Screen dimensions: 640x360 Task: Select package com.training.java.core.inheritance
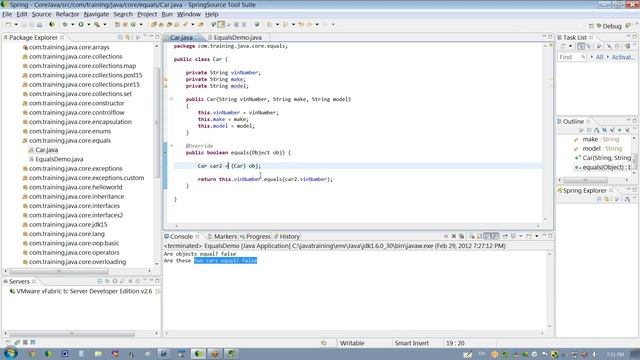pos(76,196)
